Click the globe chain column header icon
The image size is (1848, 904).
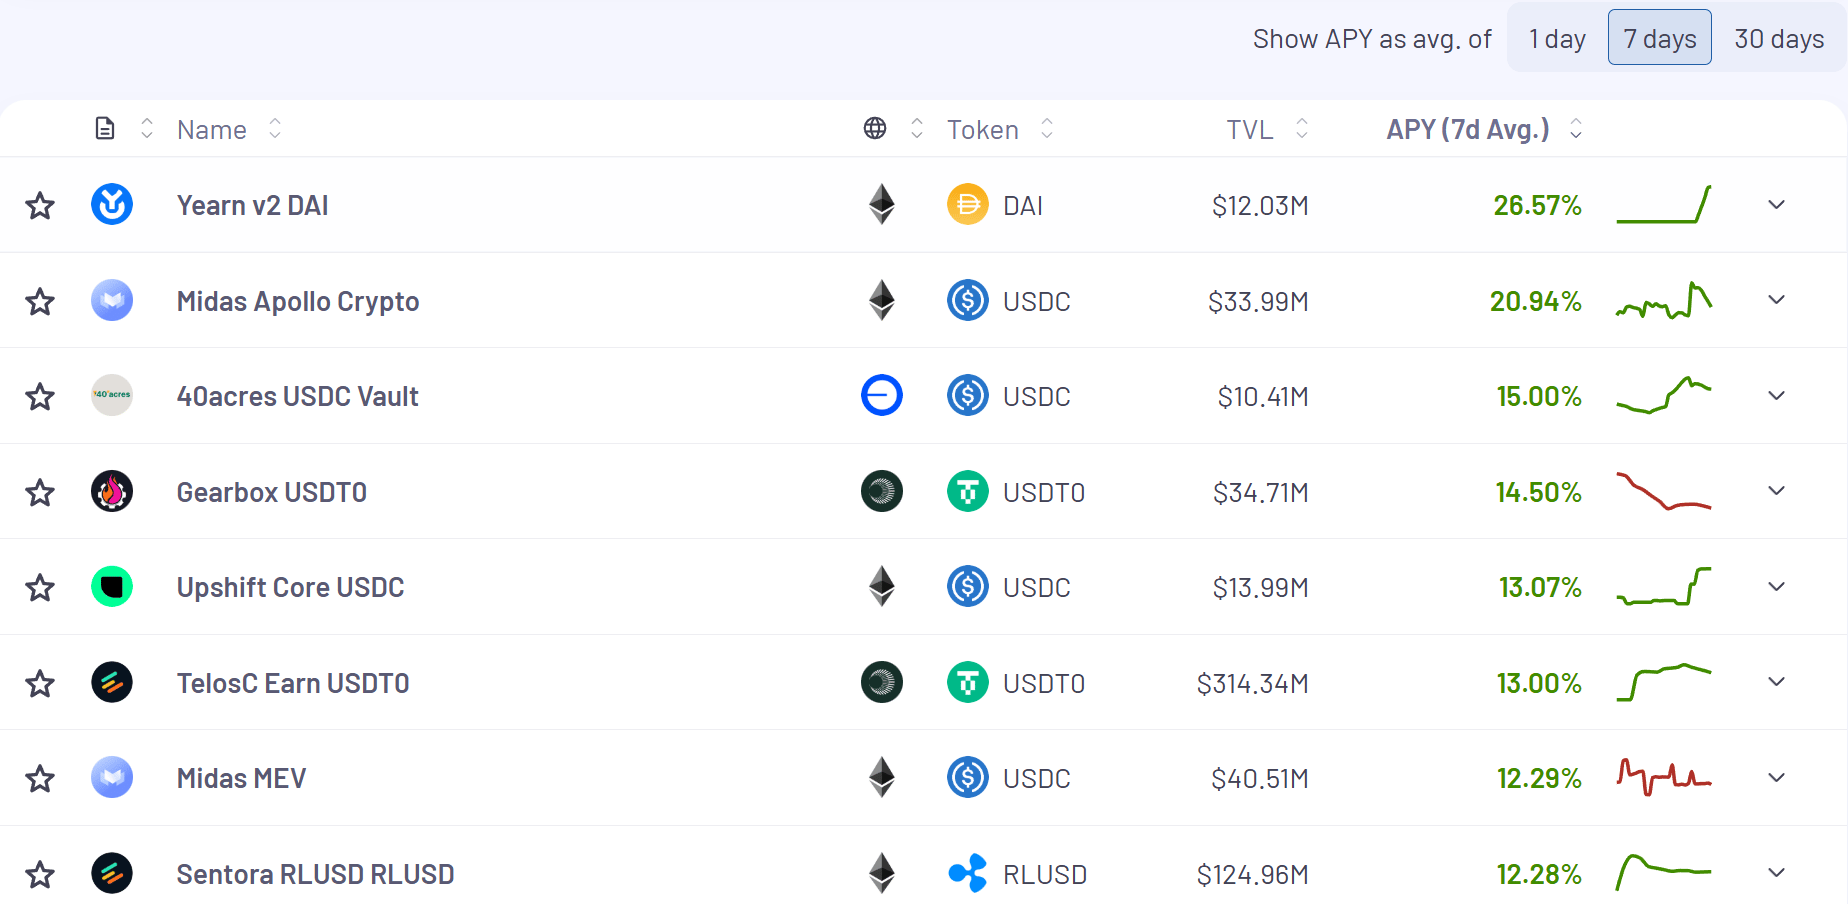[875, 129]
